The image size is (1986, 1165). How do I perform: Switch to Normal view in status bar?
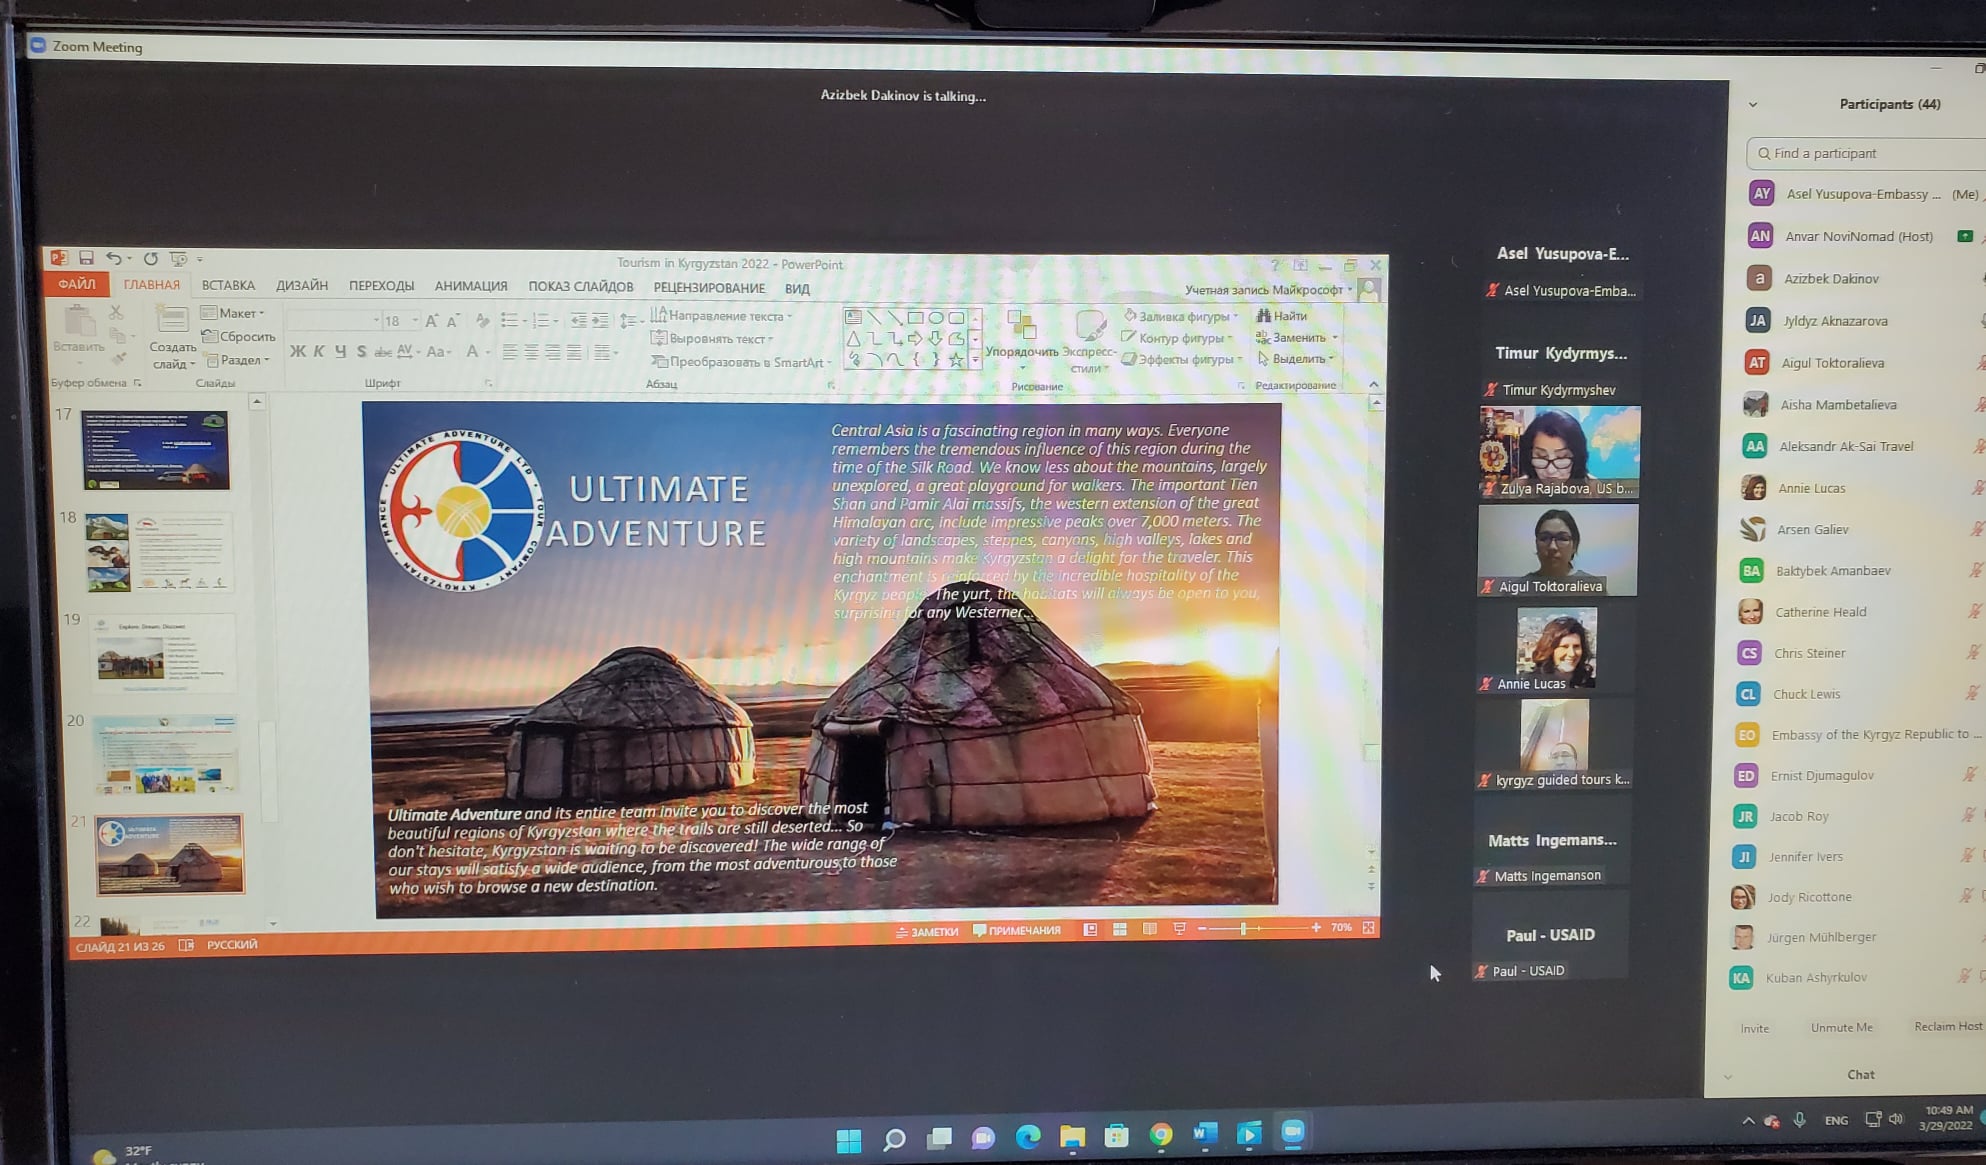click(x=1090, y=929)
